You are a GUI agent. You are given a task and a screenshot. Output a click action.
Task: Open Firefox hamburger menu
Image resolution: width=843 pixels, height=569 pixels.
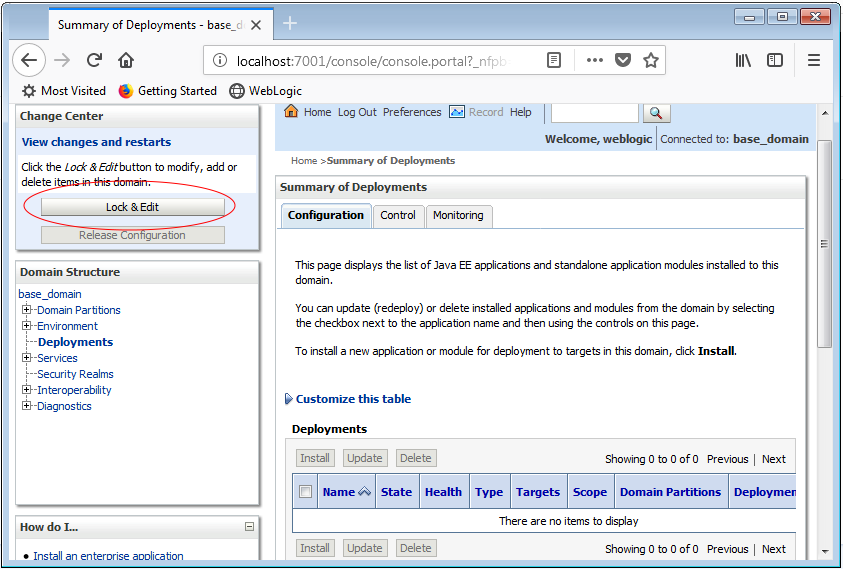point(814,60)
